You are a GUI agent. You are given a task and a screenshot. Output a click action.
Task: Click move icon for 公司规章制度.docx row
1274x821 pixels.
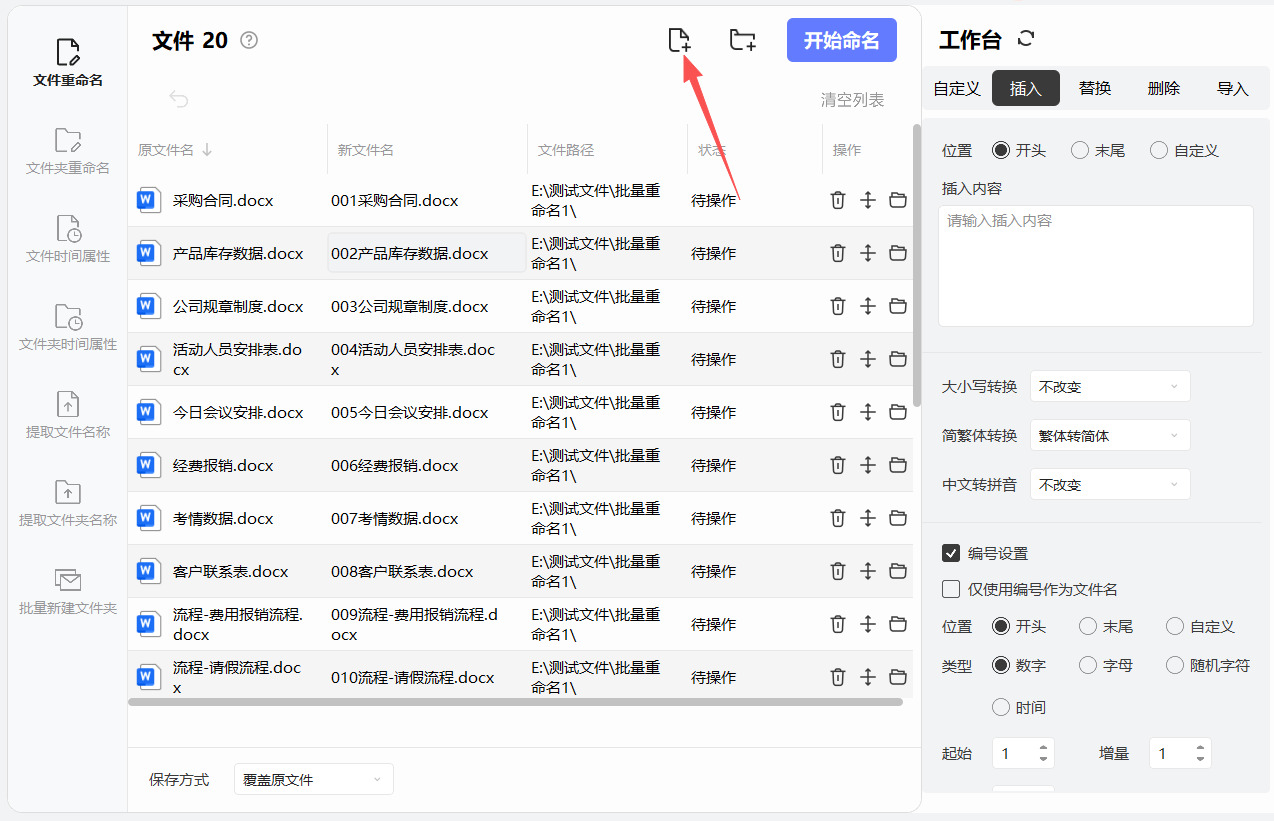pyautogui.click(x=868, y=306)
